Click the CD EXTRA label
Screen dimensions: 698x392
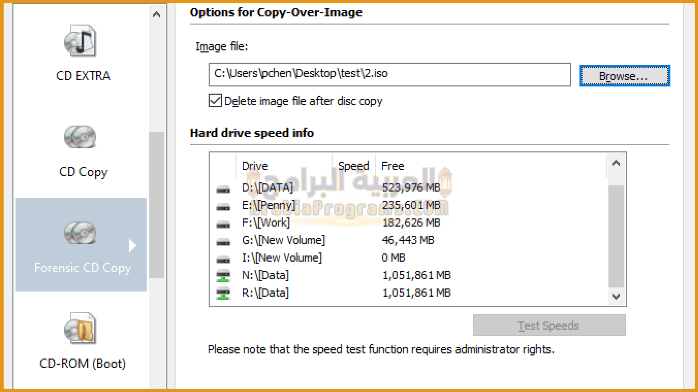[x=83, y=76]
